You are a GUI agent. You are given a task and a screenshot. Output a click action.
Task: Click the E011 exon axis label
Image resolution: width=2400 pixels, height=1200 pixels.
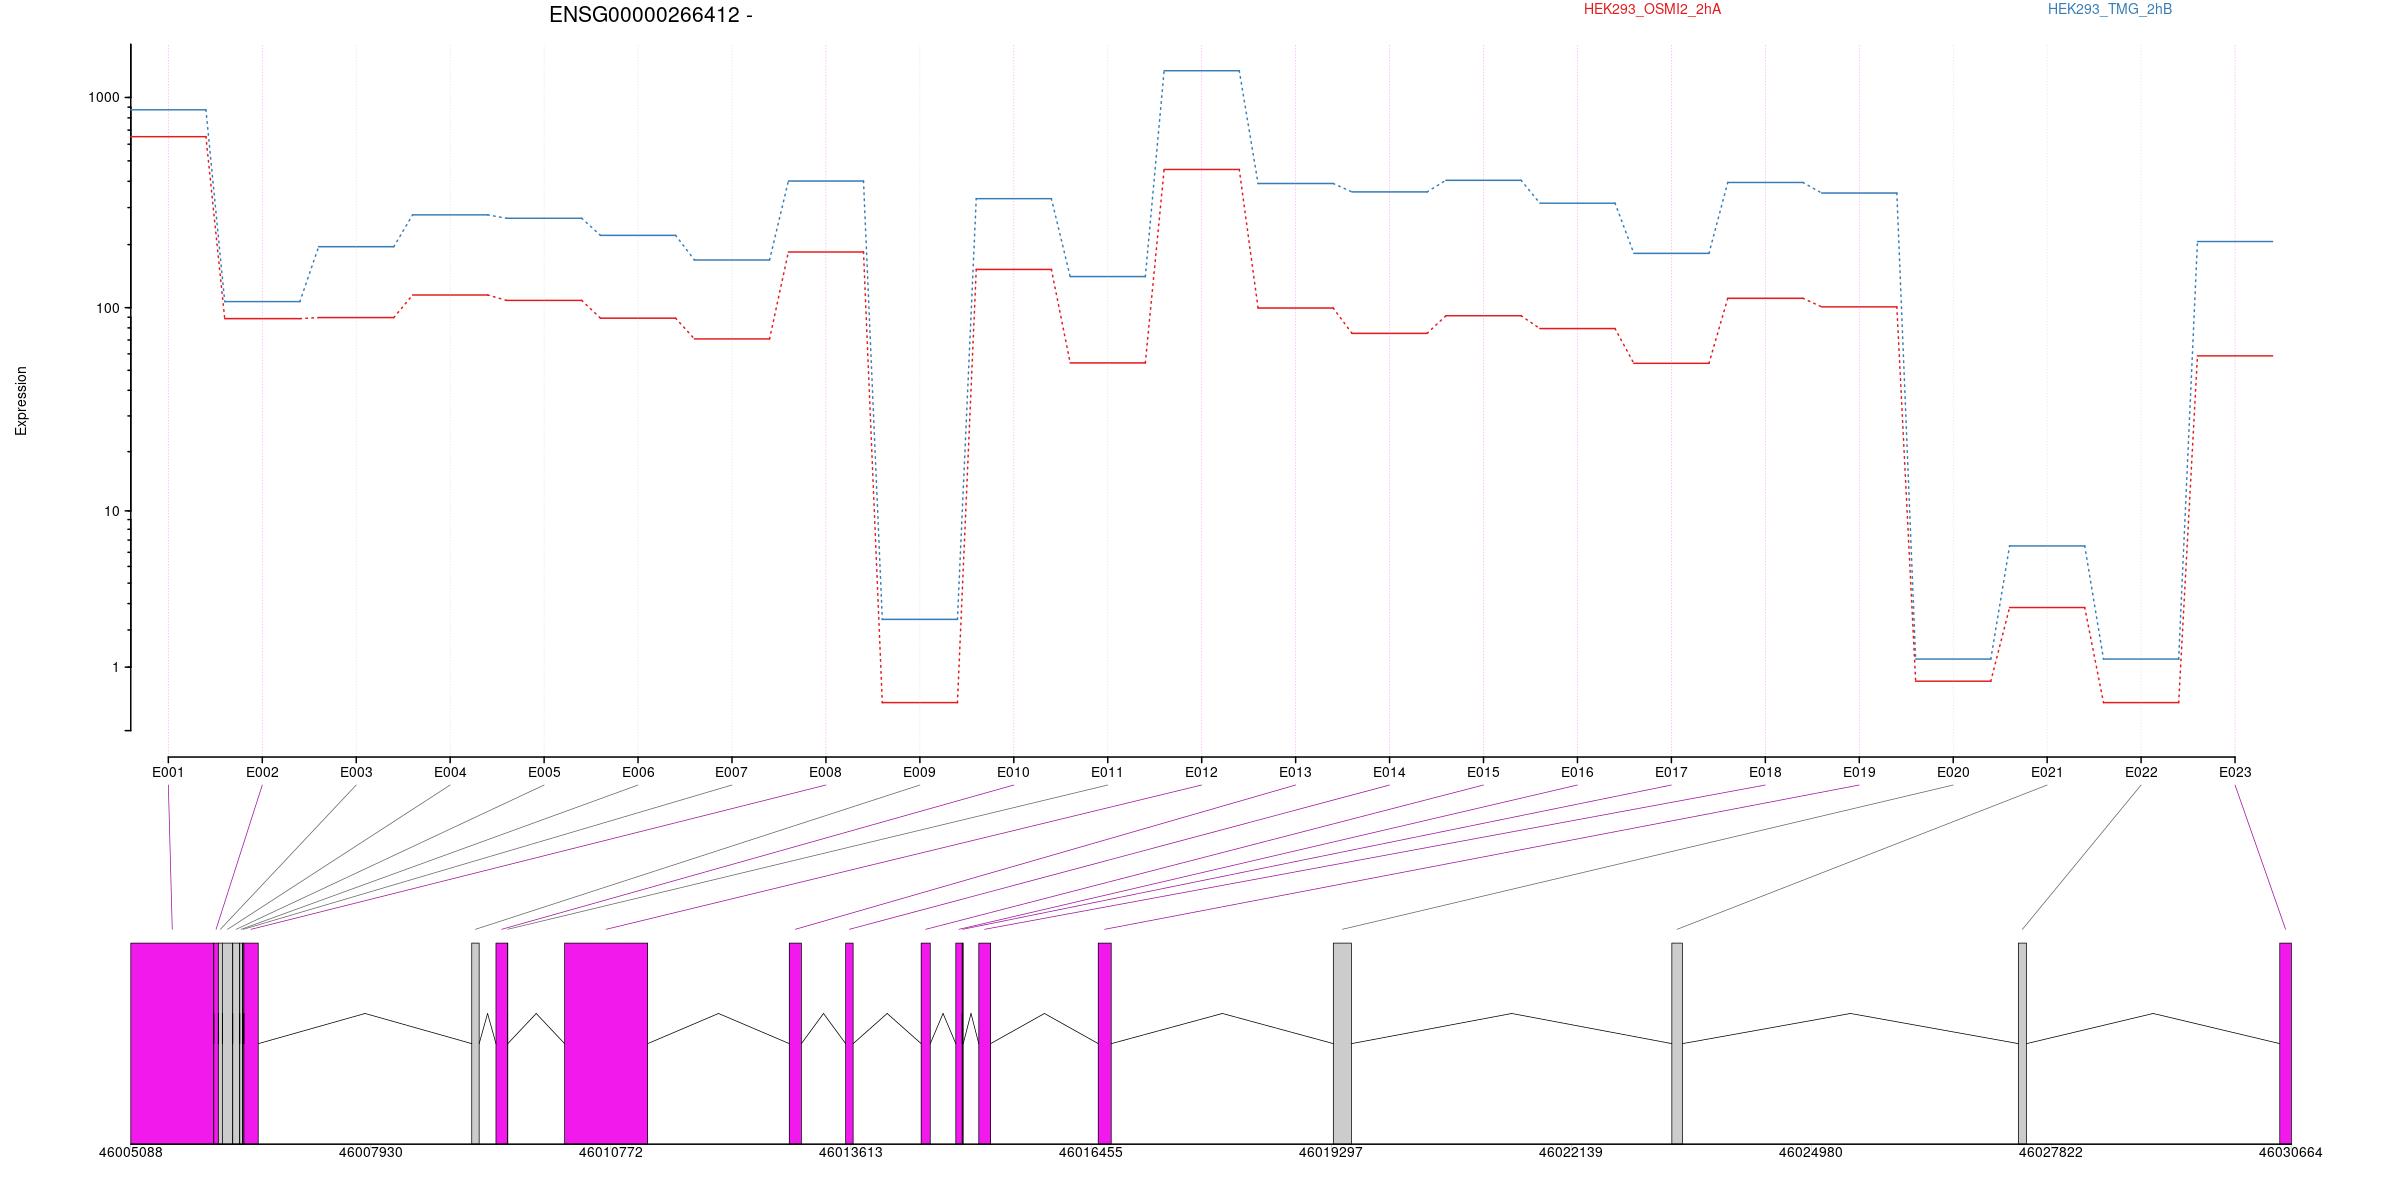coord(1107,772)
